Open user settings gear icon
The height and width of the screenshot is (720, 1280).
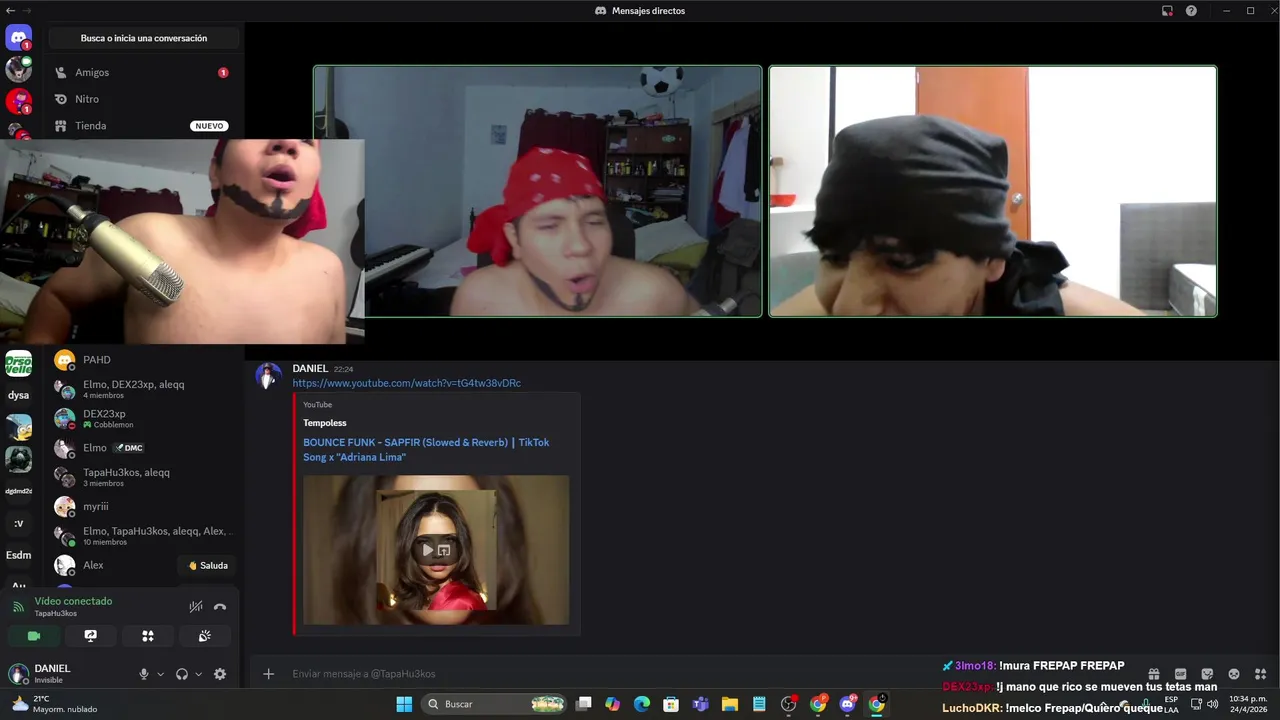tap(220, 674)
